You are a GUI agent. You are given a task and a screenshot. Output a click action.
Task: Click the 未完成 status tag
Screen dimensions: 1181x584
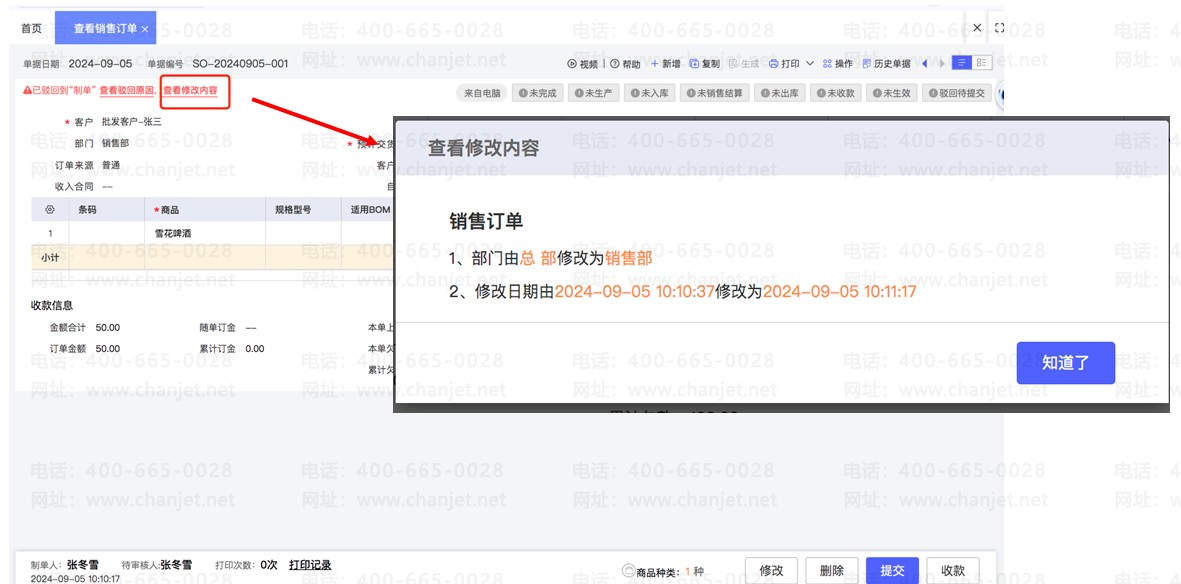click(537, 93)
